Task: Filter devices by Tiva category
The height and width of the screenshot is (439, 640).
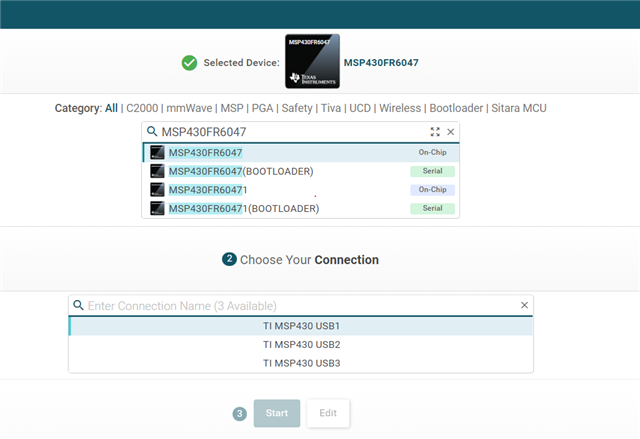Action: [x=331, y=108]
